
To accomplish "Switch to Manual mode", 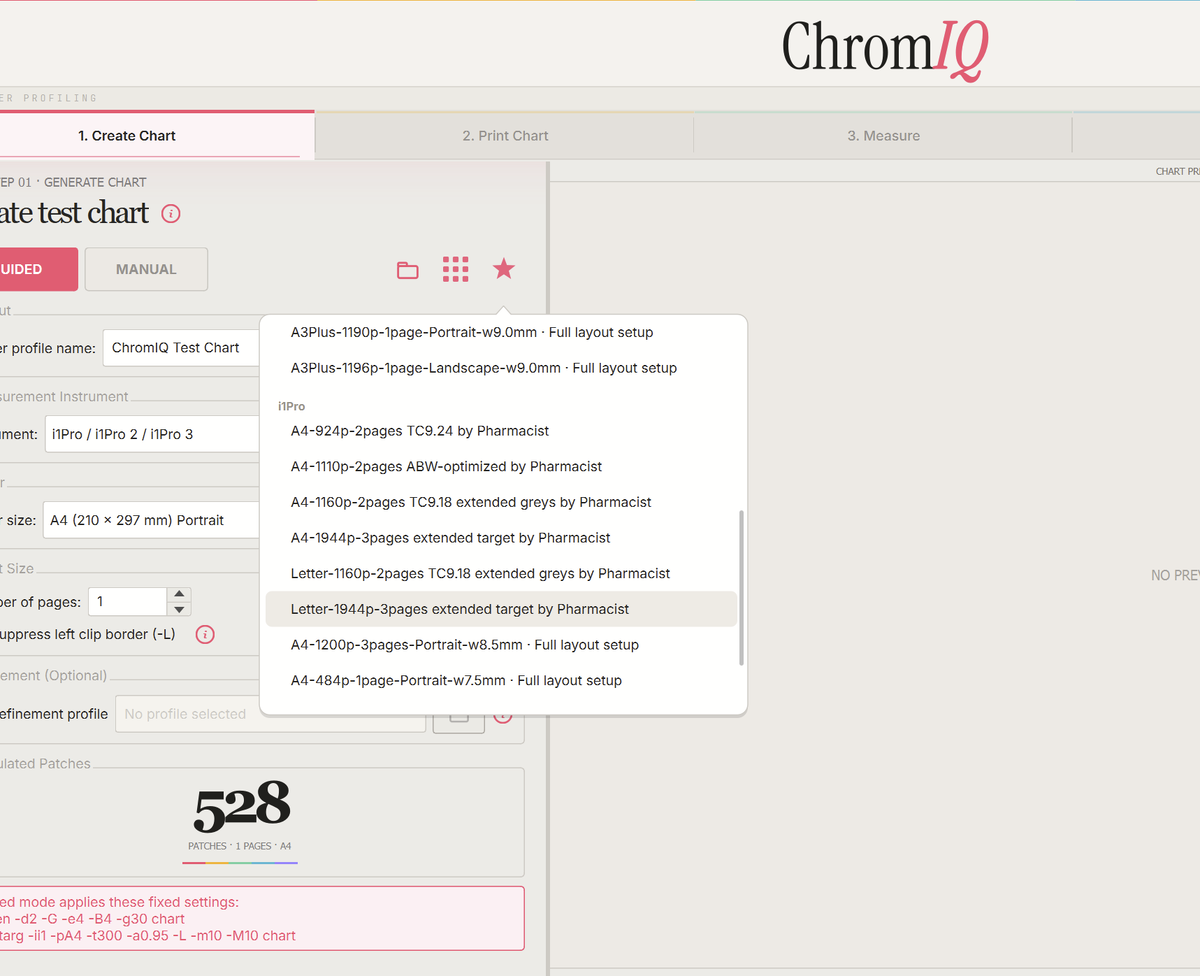I will [x=146, y=269].
